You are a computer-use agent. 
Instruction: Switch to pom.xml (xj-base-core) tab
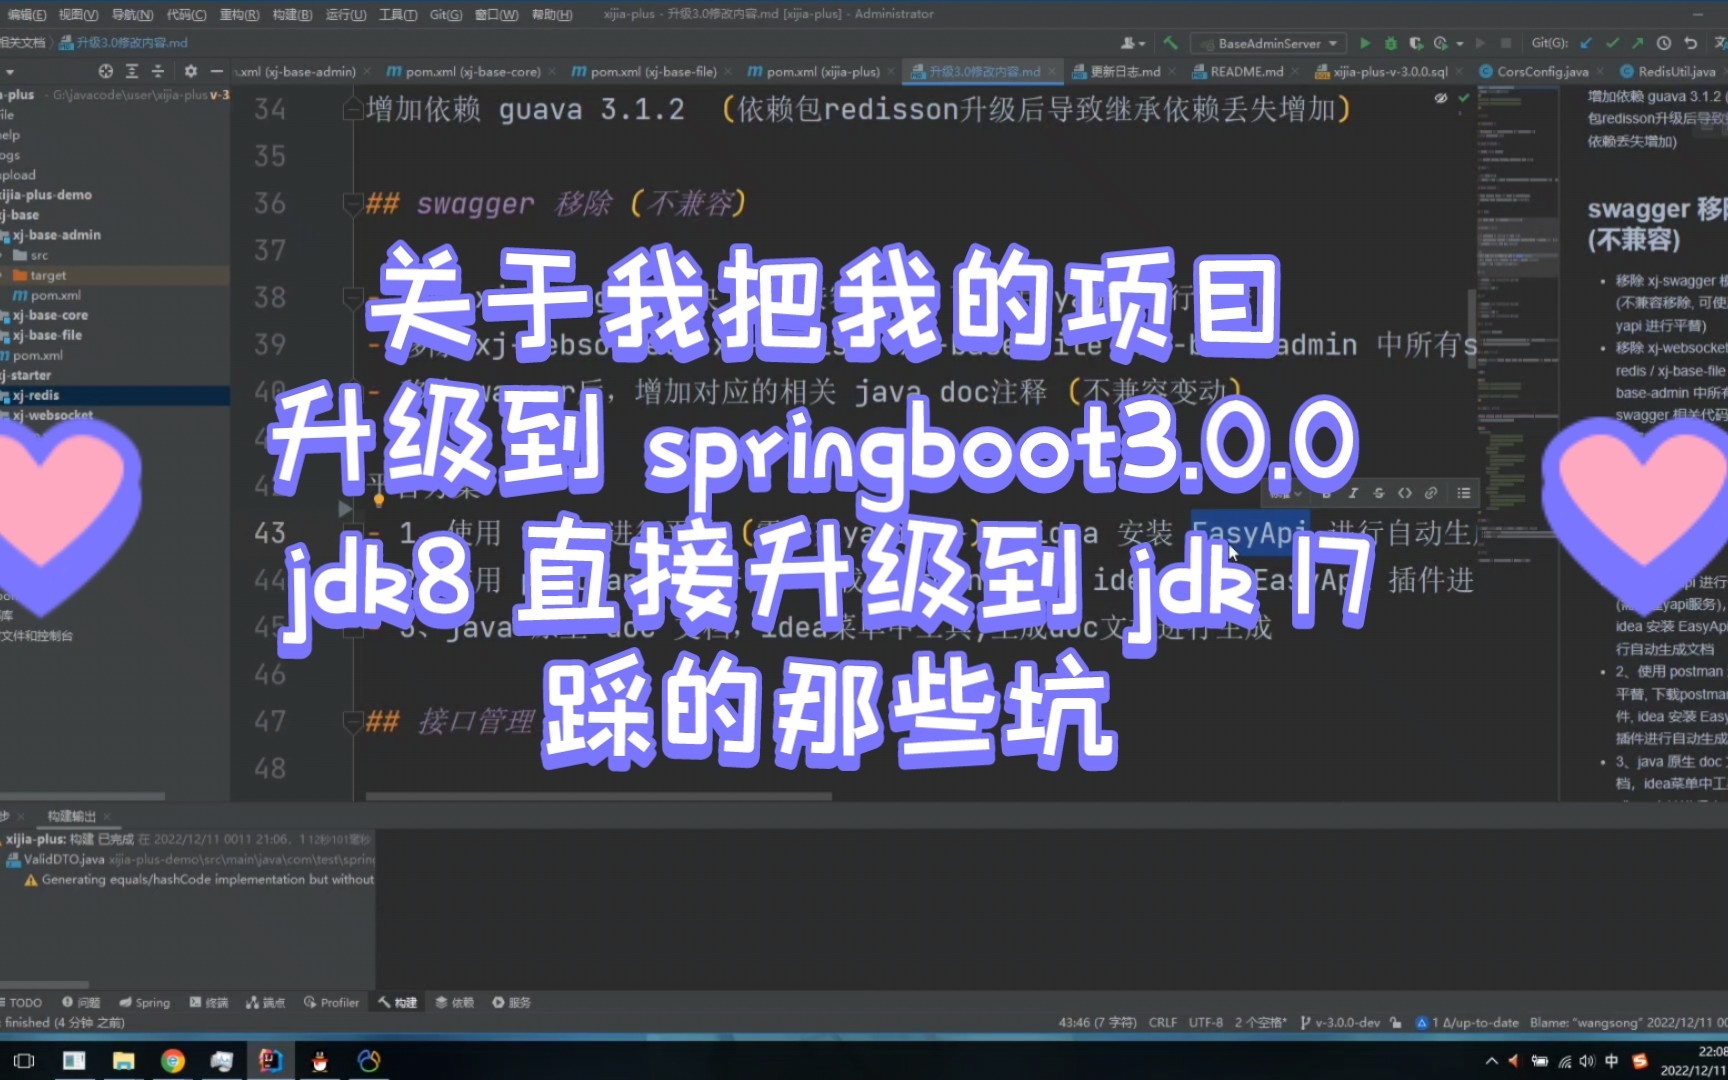point(473,71)
